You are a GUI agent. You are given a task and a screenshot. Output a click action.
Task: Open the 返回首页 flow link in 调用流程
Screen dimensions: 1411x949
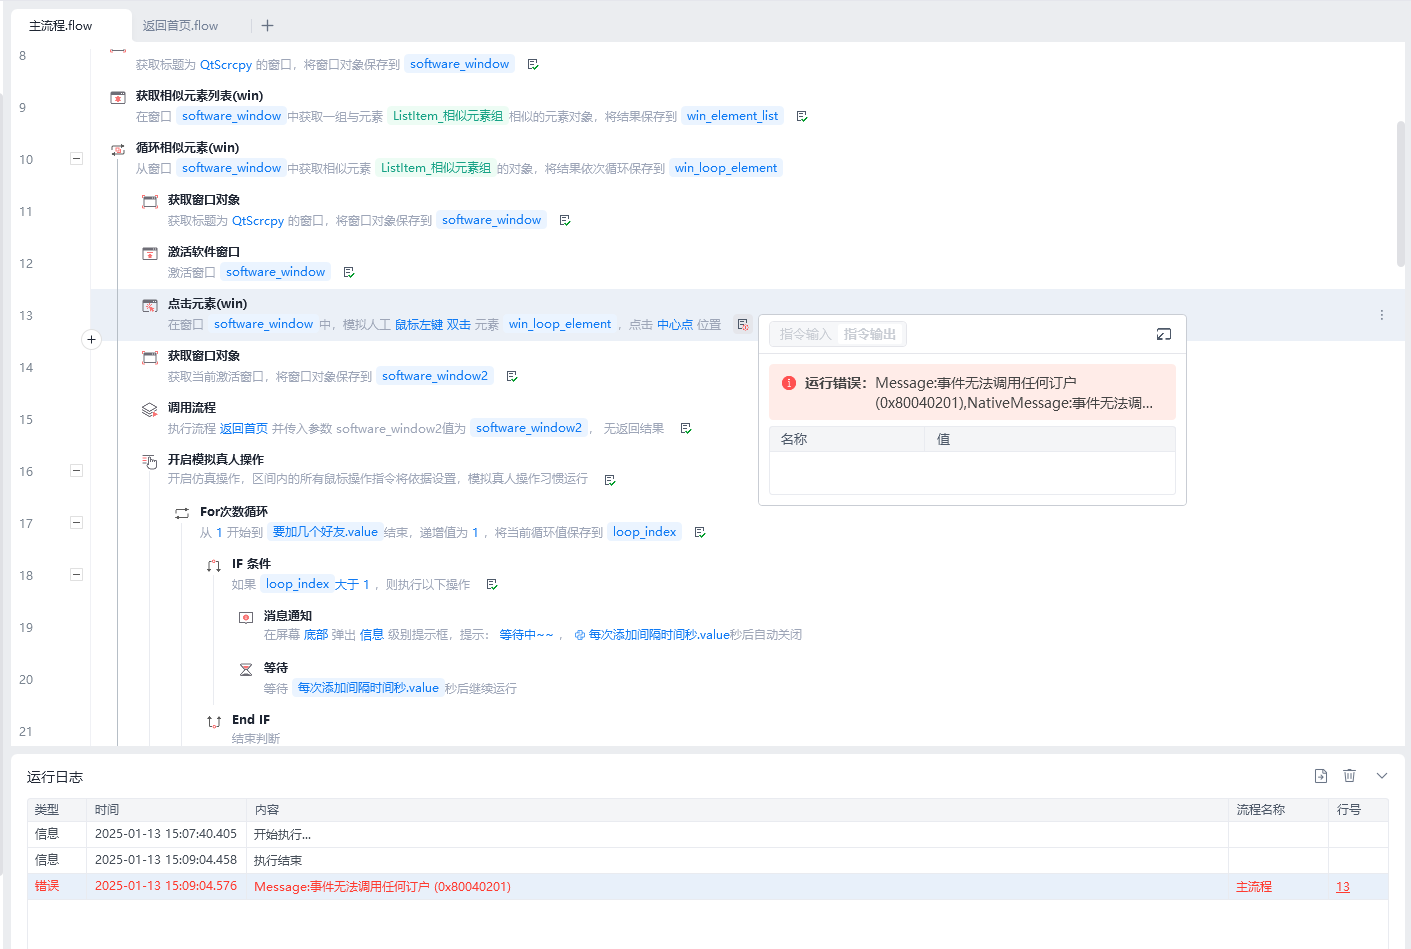pos(244,429)
